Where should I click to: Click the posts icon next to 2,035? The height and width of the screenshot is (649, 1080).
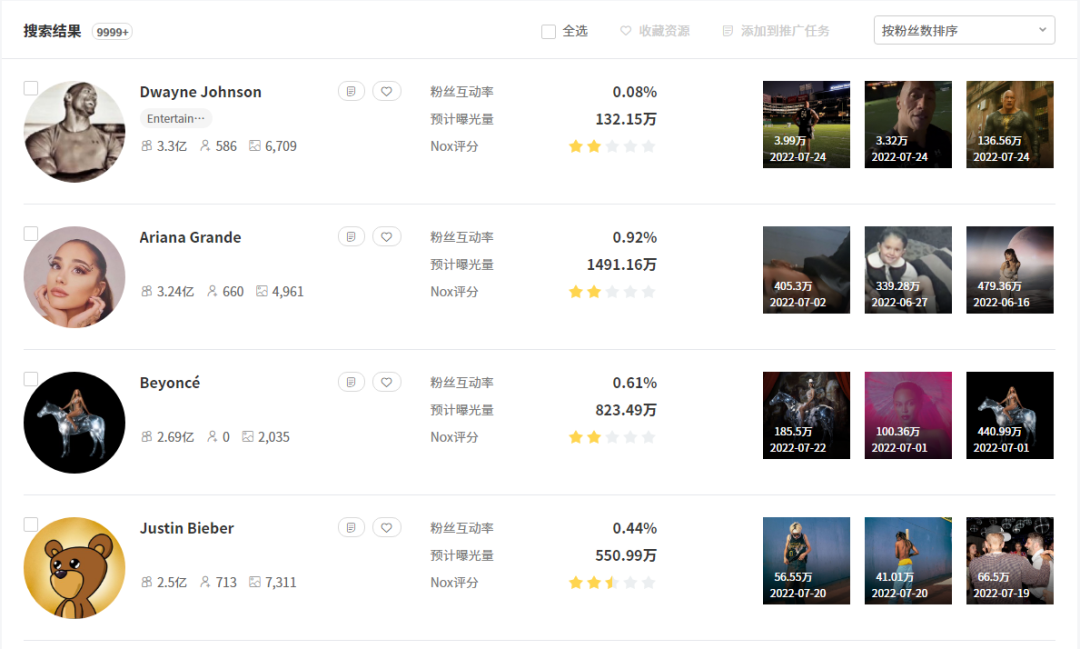248,437
